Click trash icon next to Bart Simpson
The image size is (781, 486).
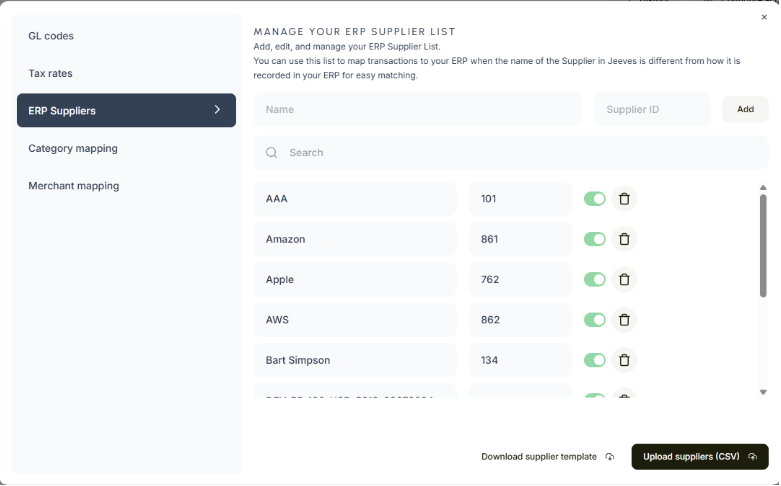624,360
